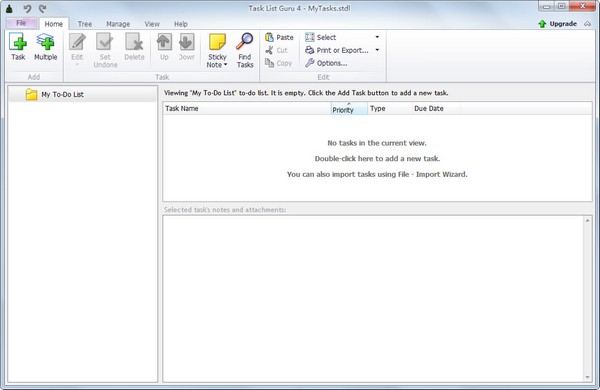Collapse the ribbon with the chevron near Upgrade
Viewport: 600px width, 390px height.
pyautogui.click(x=588, y=24)
